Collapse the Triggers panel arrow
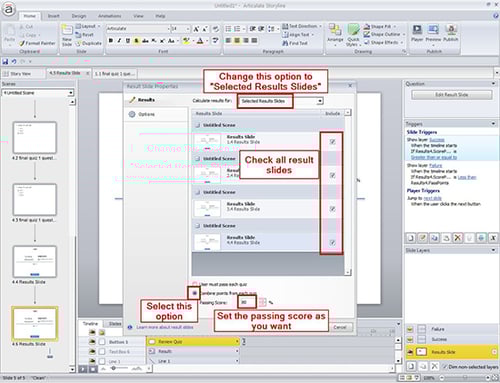Screen dimensions: 500x383 (x=493, y=124)
